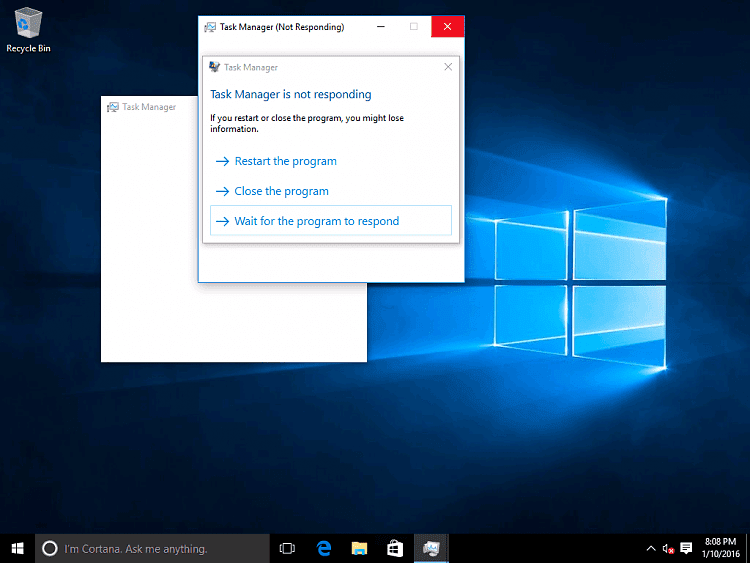The image size is (750, 563).
Task: Open the Action Center notifications
Action: click(686, 548)
